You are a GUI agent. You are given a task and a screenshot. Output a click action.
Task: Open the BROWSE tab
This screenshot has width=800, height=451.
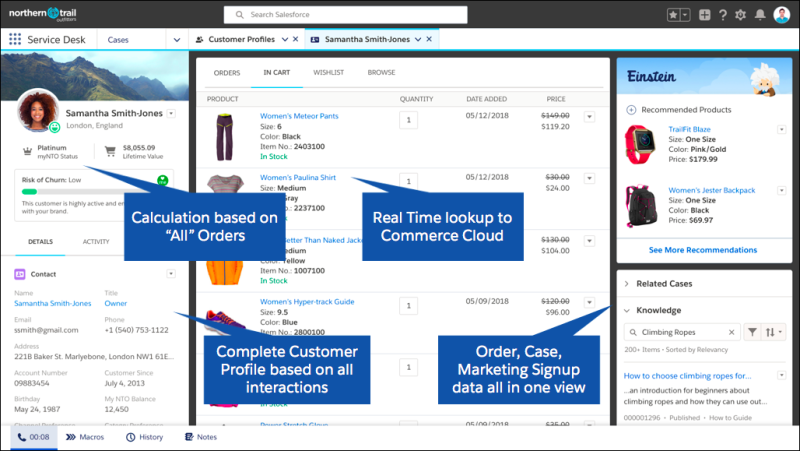pos(381,72)
